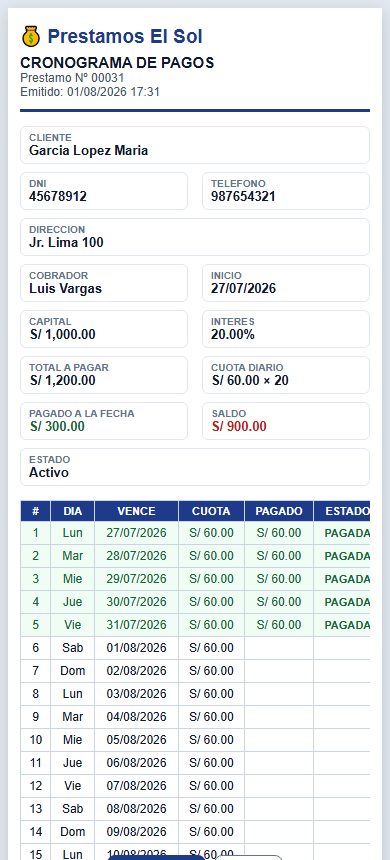
Task: Click row number 10 cell
Action: tap(36, 740)
